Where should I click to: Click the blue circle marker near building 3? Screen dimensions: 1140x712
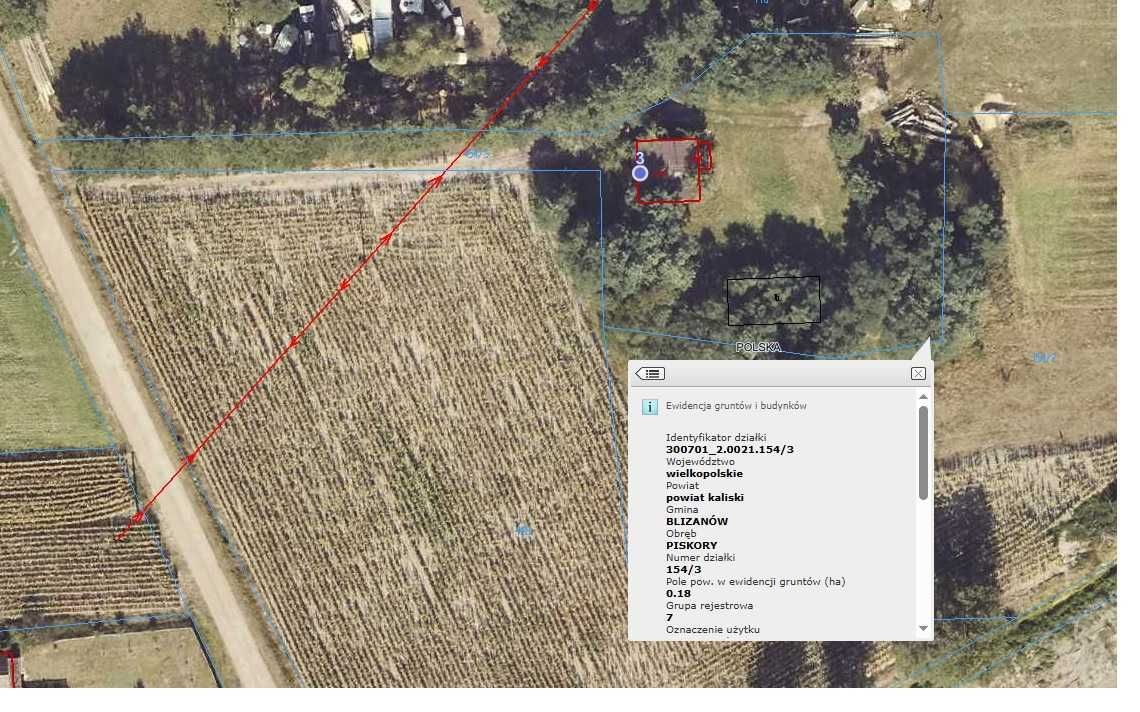pos(640,173)
